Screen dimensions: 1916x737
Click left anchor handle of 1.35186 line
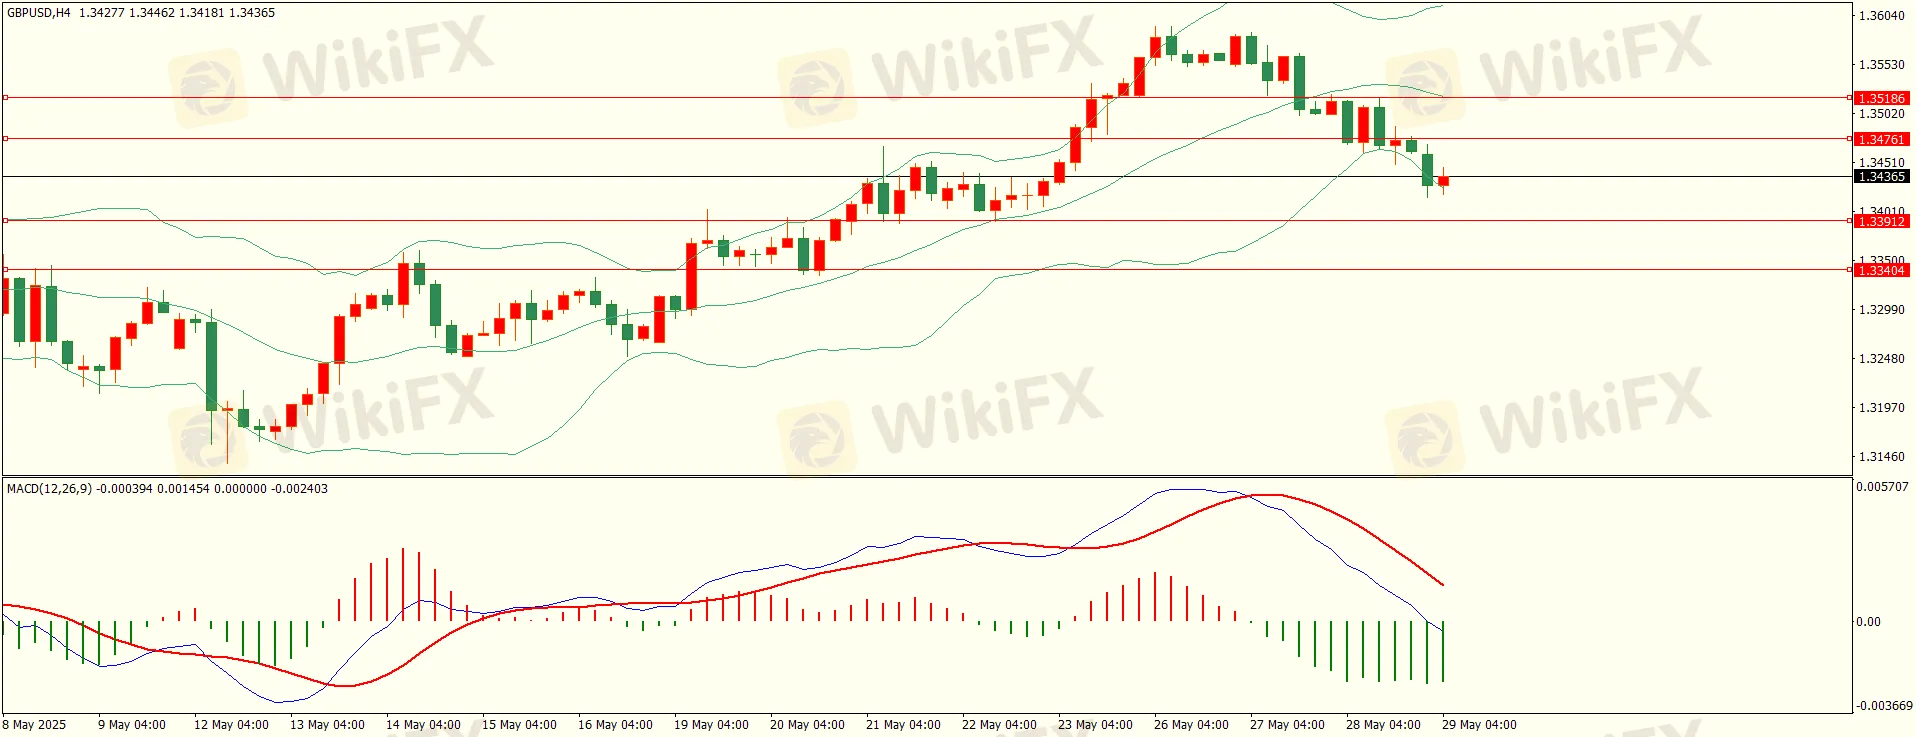pyautogui.click(x=5, y=98)
